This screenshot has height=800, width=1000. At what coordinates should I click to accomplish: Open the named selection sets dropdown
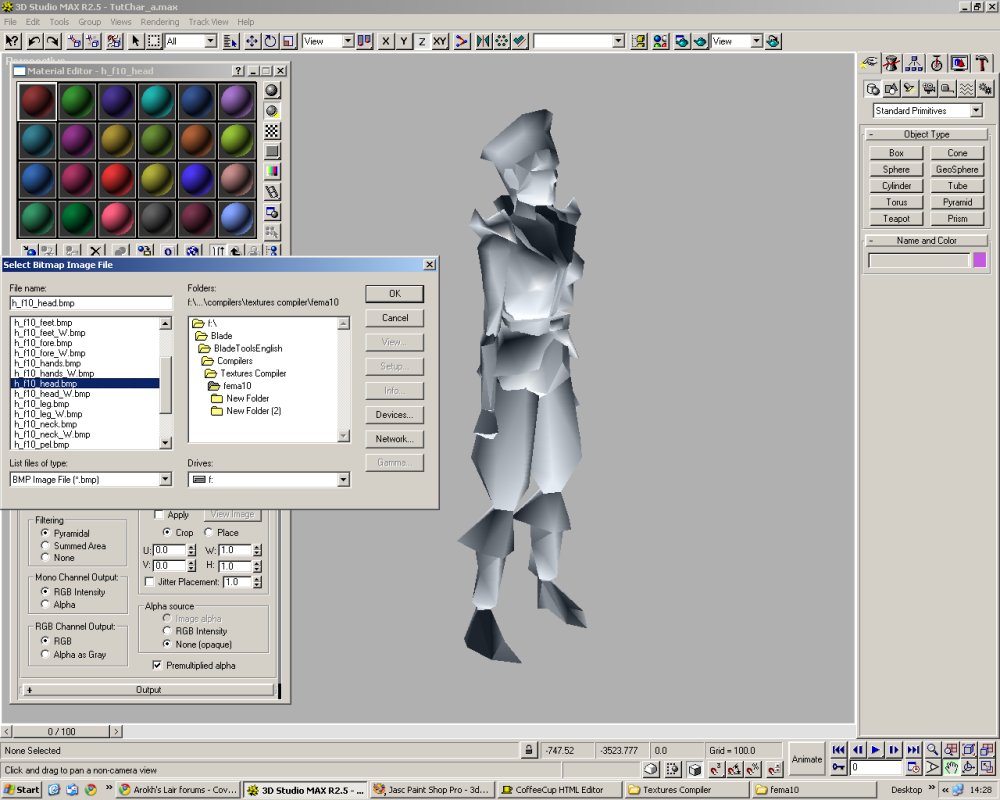click(618, 41)
